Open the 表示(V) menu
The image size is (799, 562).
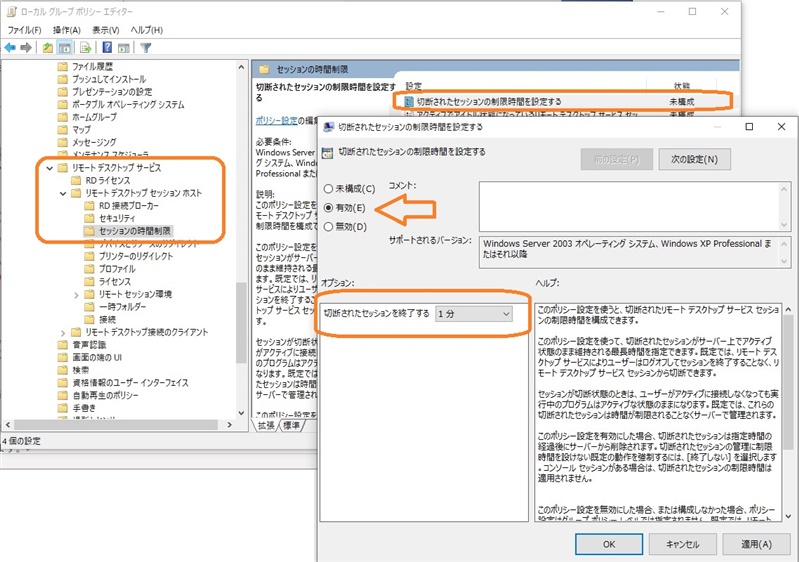point(105,30)
